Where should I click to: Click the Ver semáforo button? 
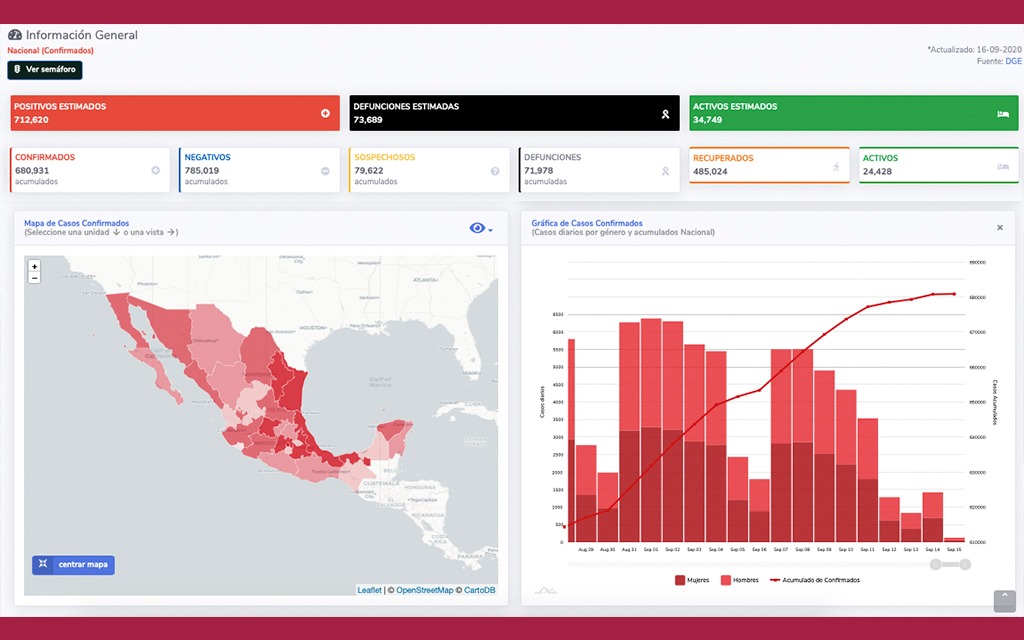(45, 70)
